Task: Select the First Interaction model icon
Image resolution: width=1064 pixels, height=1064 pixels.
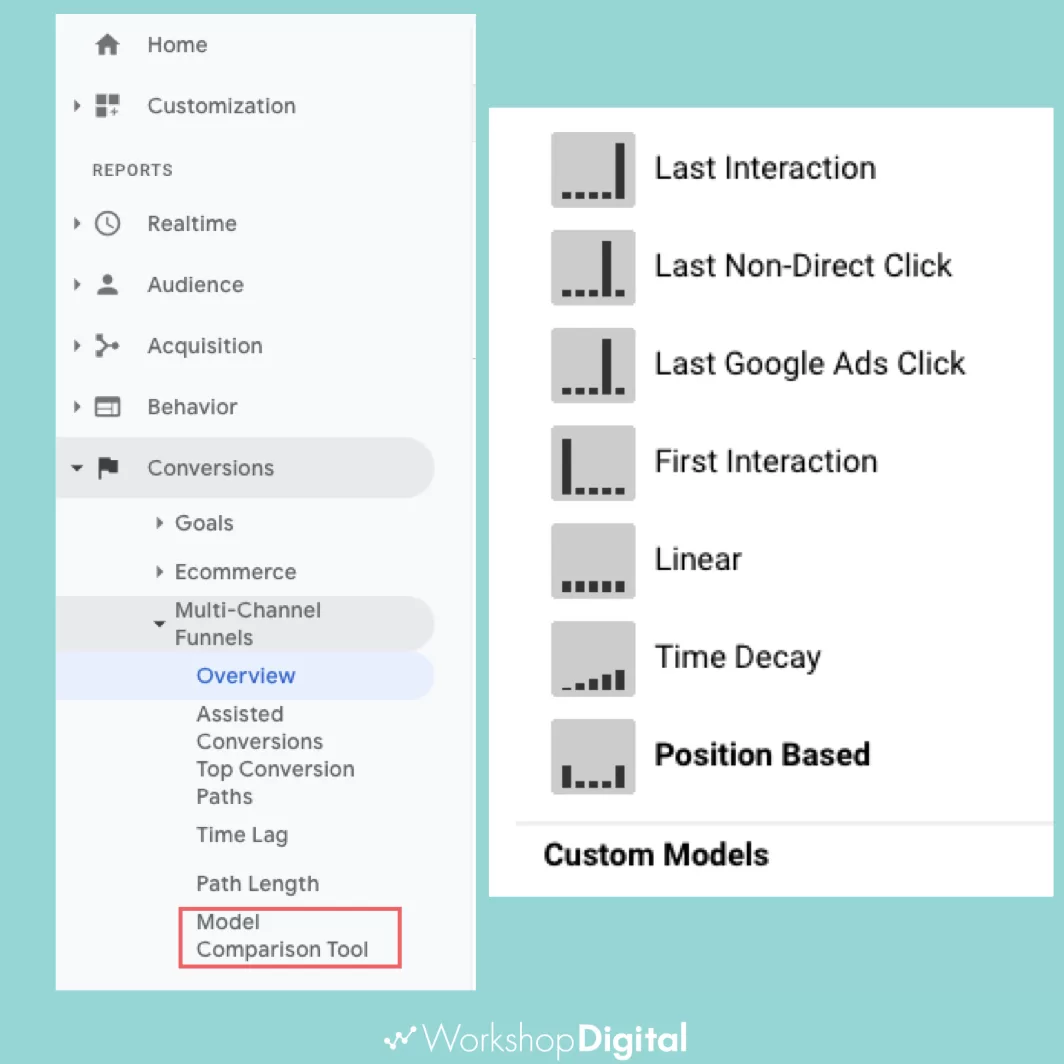Action: tap(593, 463)
